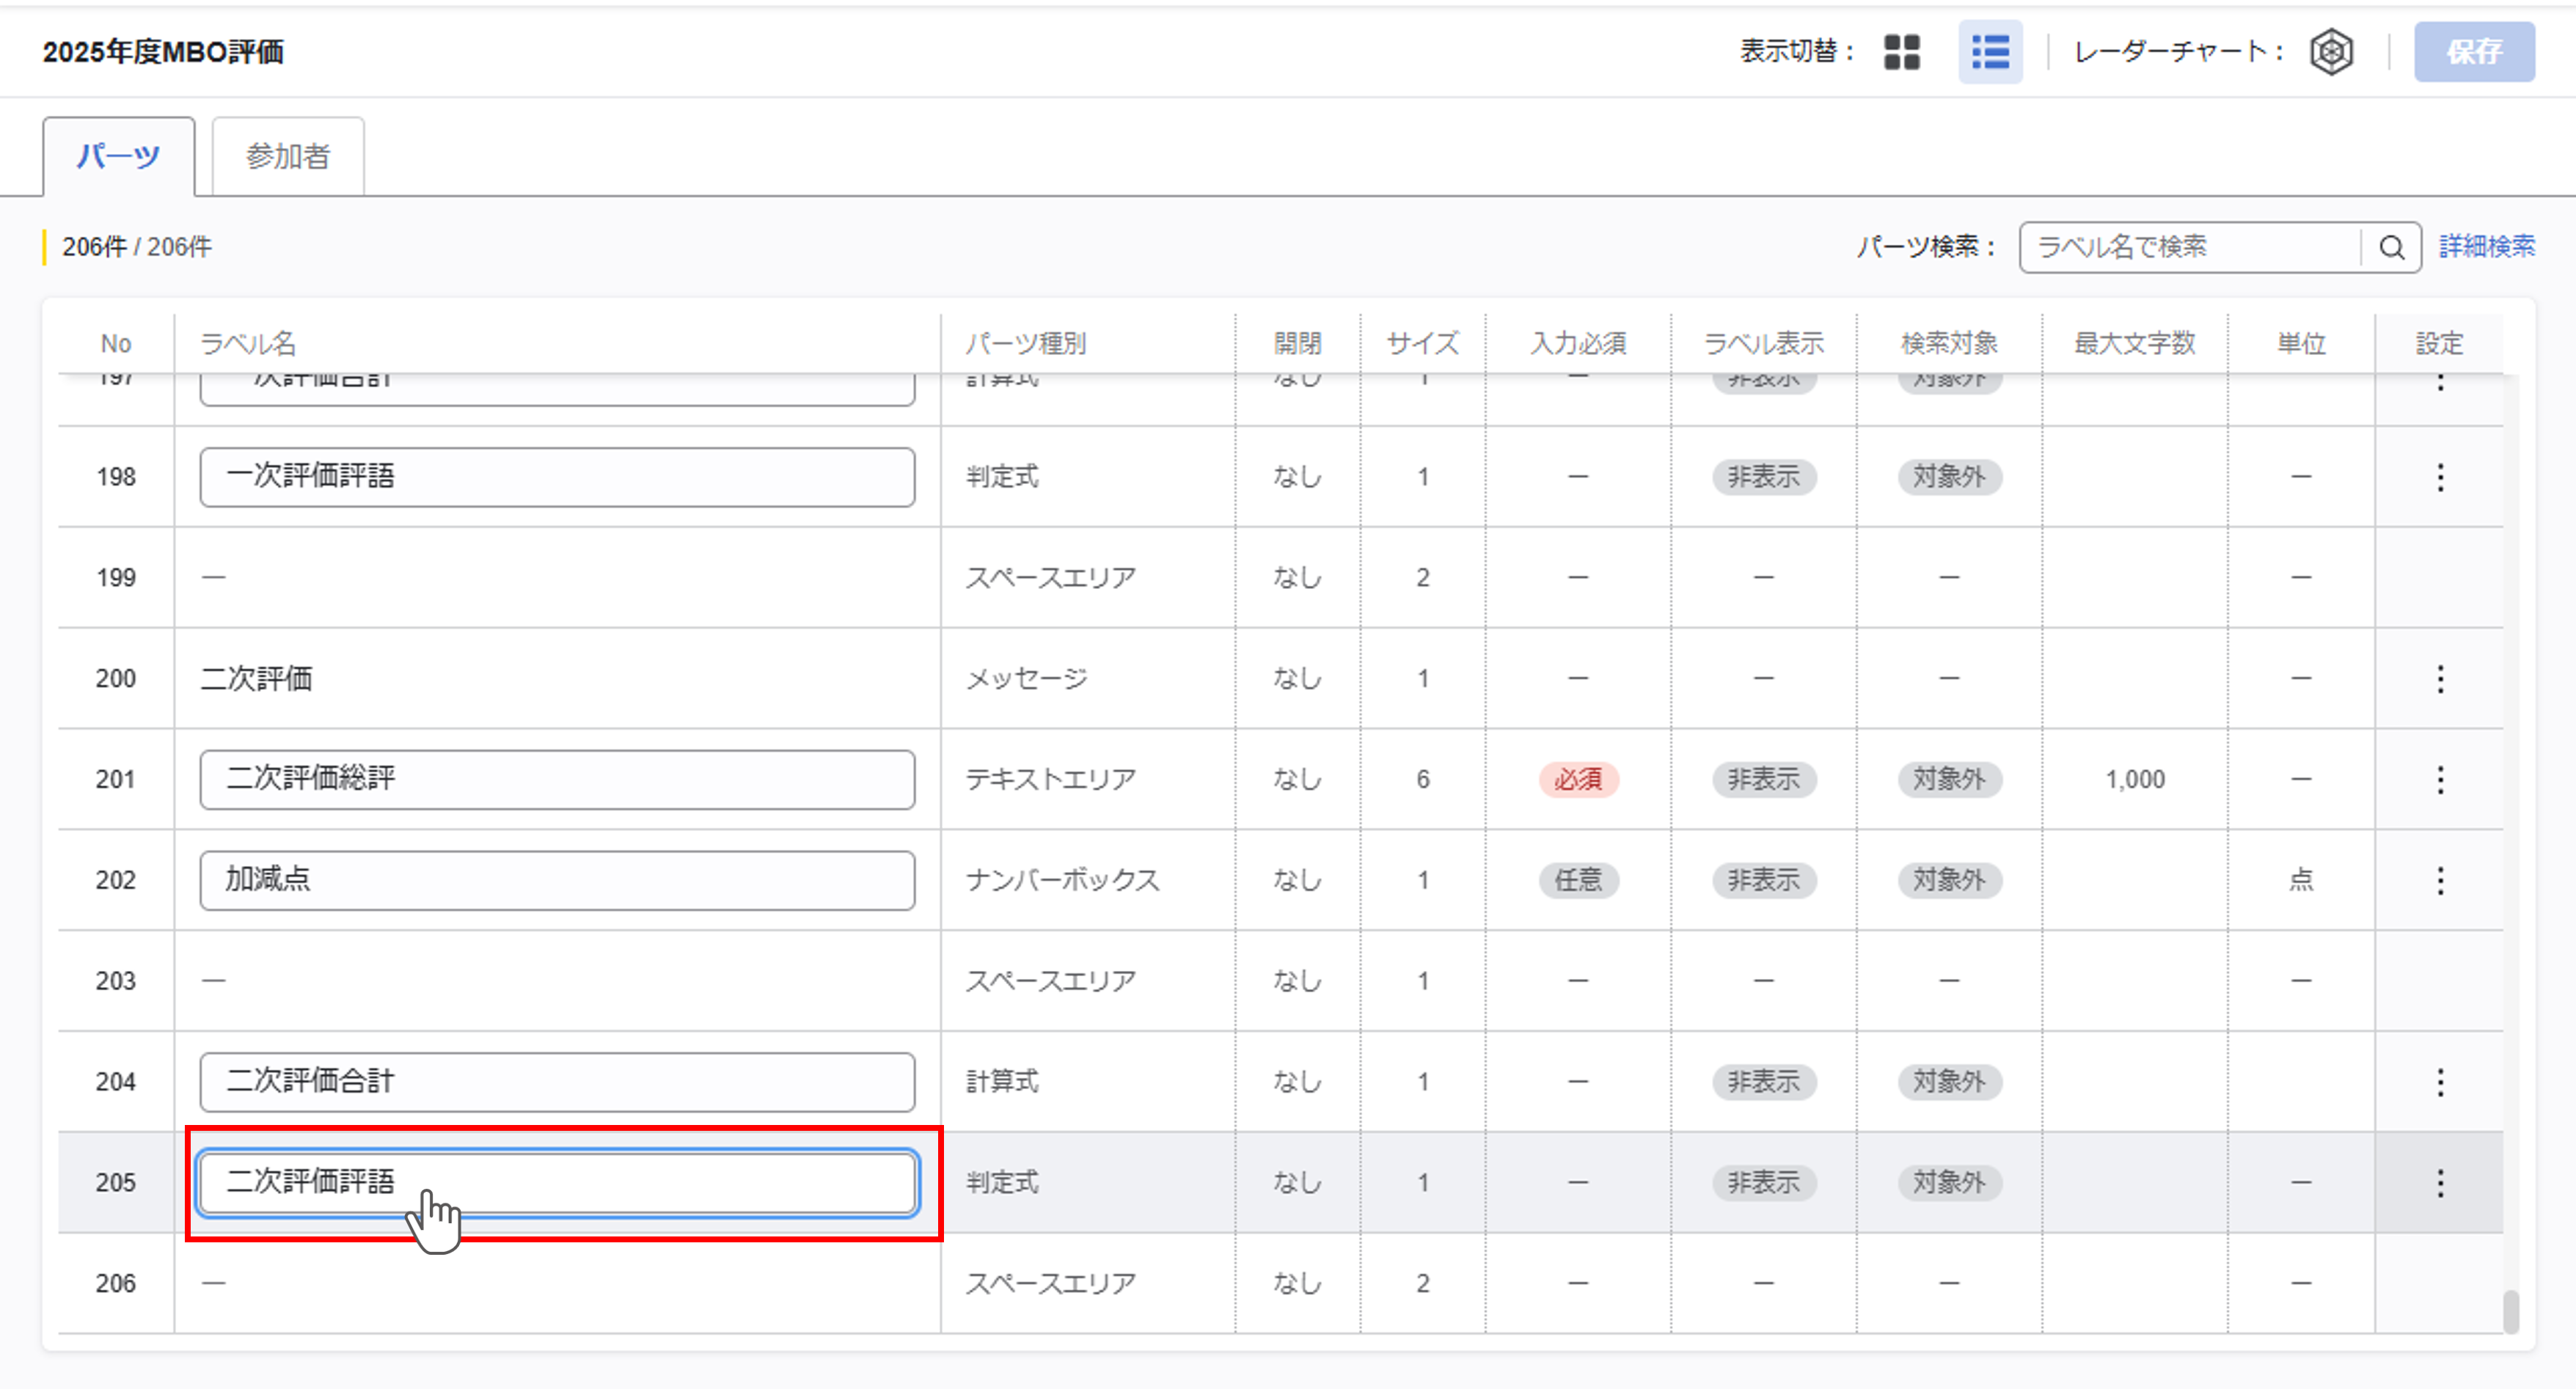The width and height of the screenshot is (2576, 1389).
Task: Toggle 任意 badge for 加減点
Action: tap(1578, 880)
